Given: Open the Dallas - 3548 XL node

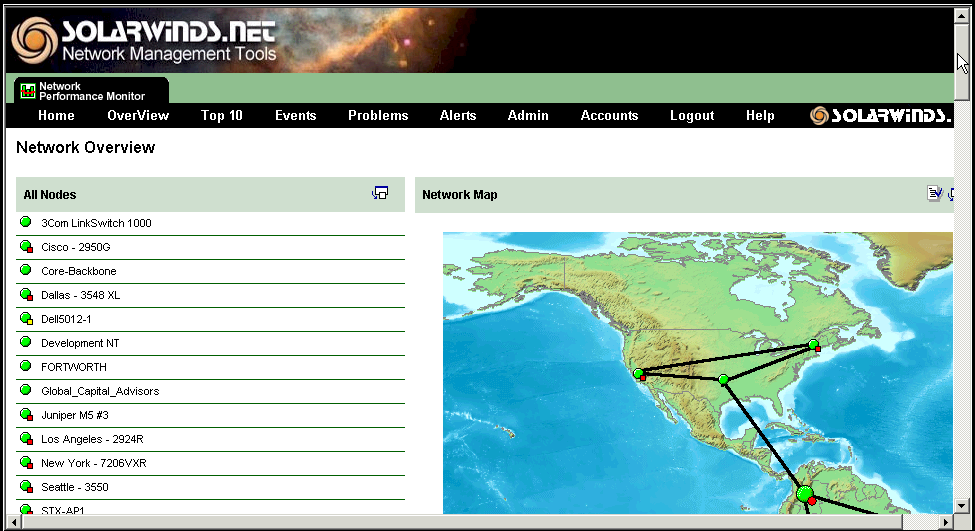Looking at the screenshot, I should 81,295.
